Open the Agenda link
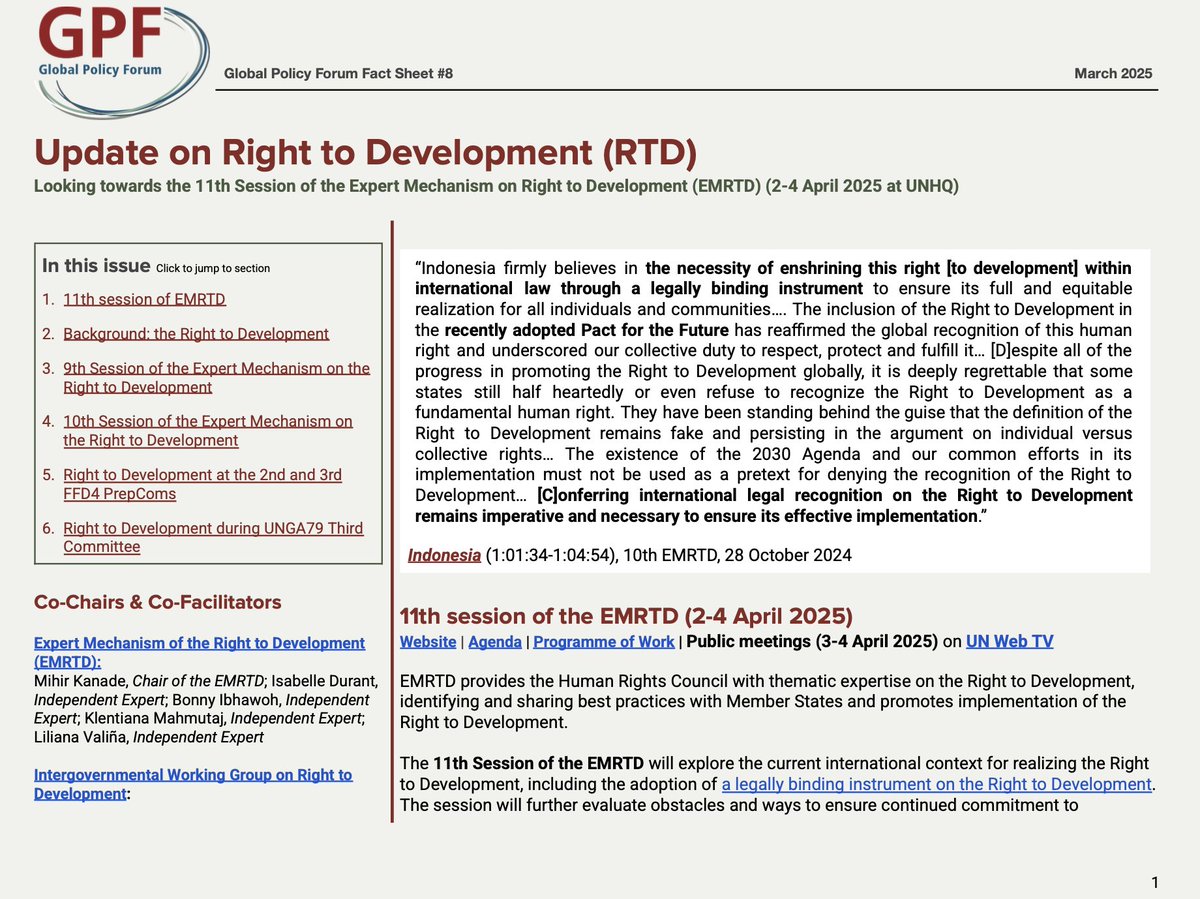 click(494, 642)
